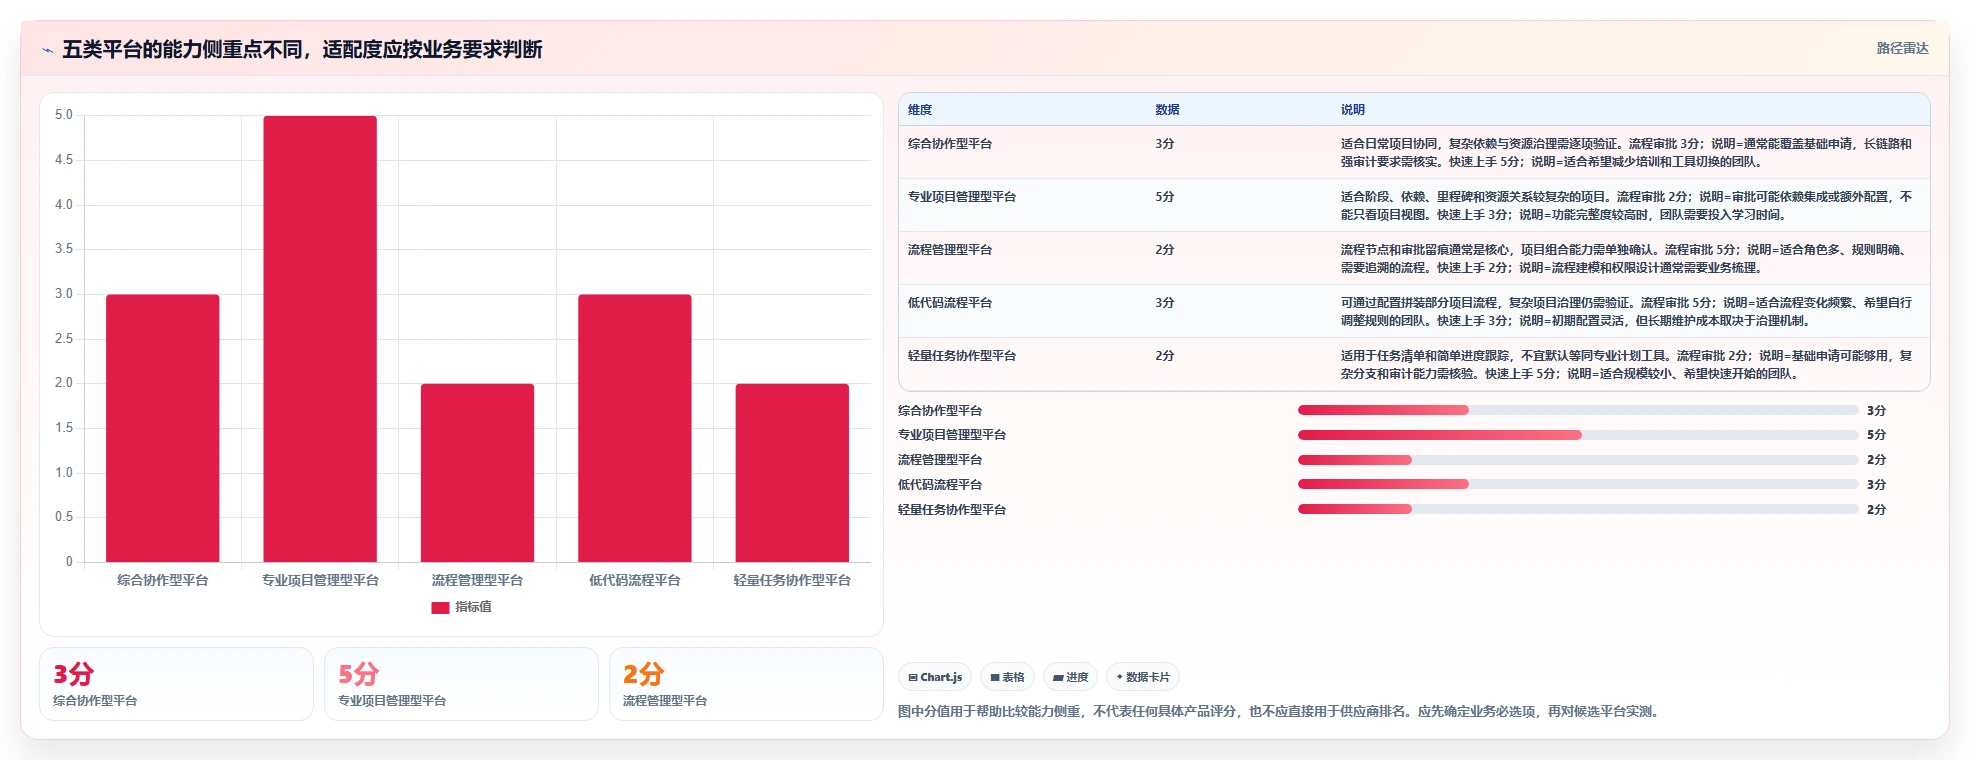Click the 轻量任务协作型平台 progress bar
The width and height of the screenshot is (1970, 760).
pyautogui.click(x=1578, y=509)
